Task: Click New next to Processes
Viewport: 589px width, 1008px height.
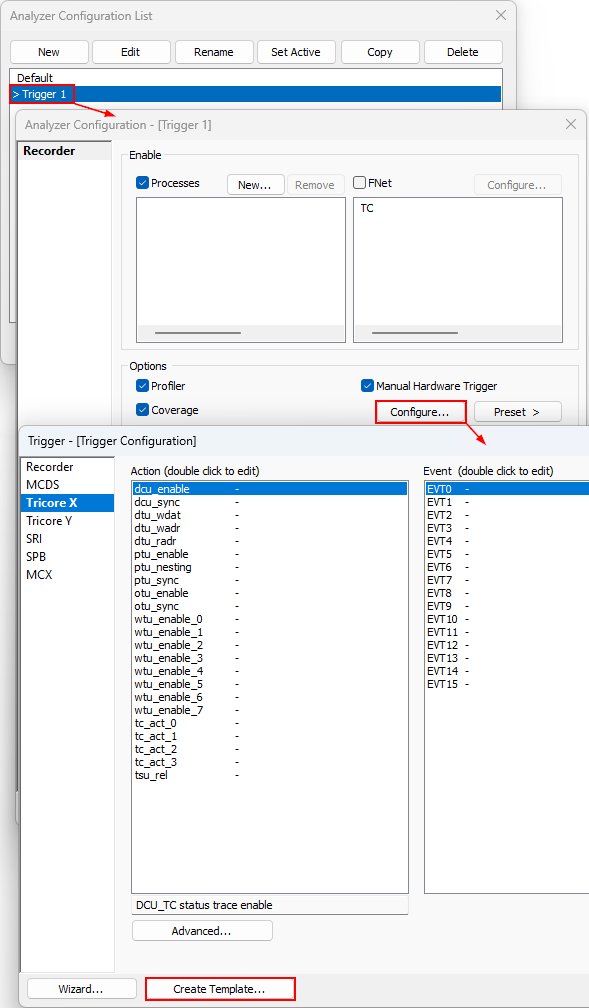Action: coord(255,185)
